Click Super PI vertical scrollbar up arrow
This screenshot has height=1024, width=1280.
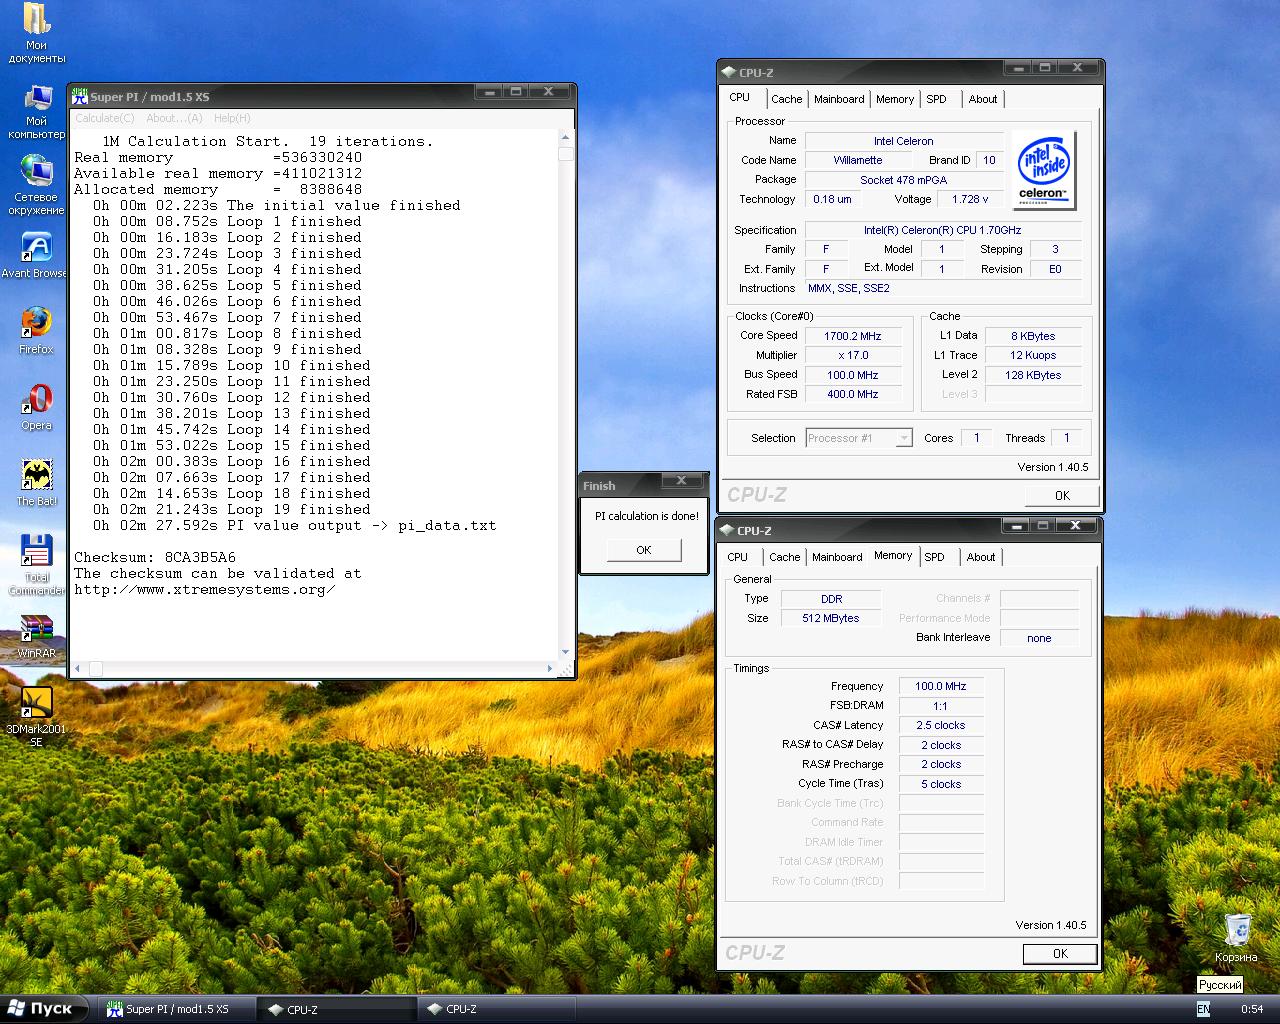pyautogui.click(x=566, y=137)
